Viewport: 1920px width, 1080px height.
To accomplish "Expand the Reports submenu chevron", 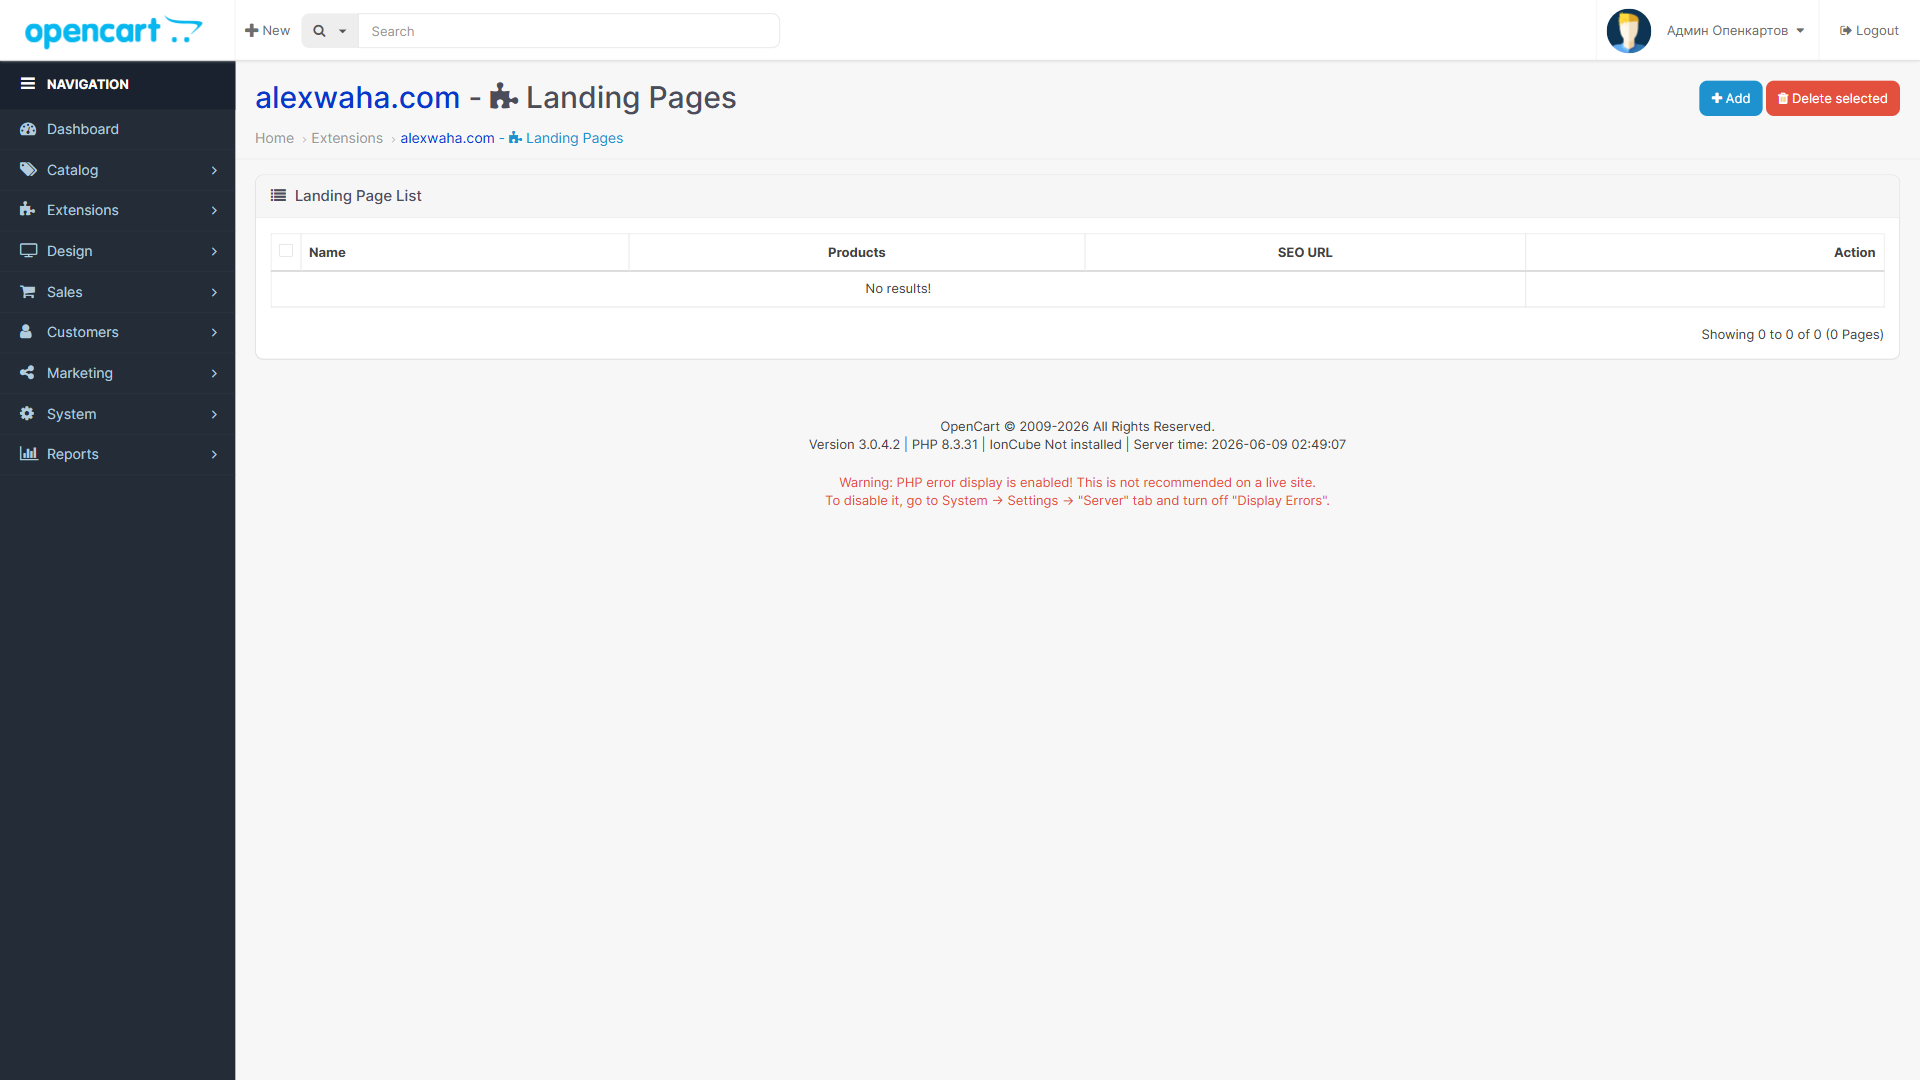I will 214,455.
